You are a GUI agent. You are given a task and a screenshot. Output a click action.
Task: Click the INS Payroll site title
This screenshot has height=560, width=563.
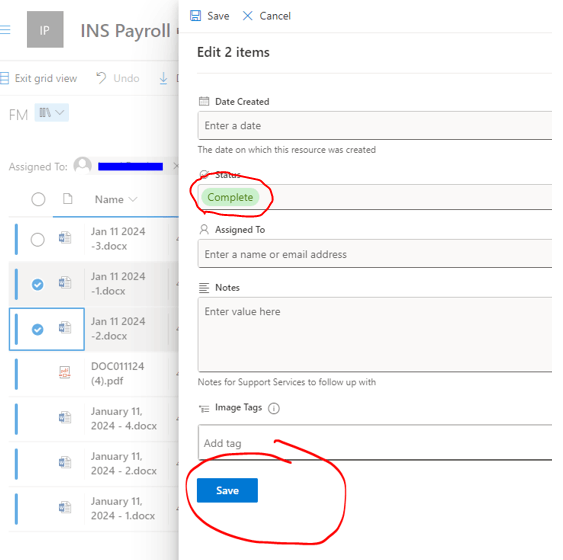pyautogui.click(x=125, y=31)
